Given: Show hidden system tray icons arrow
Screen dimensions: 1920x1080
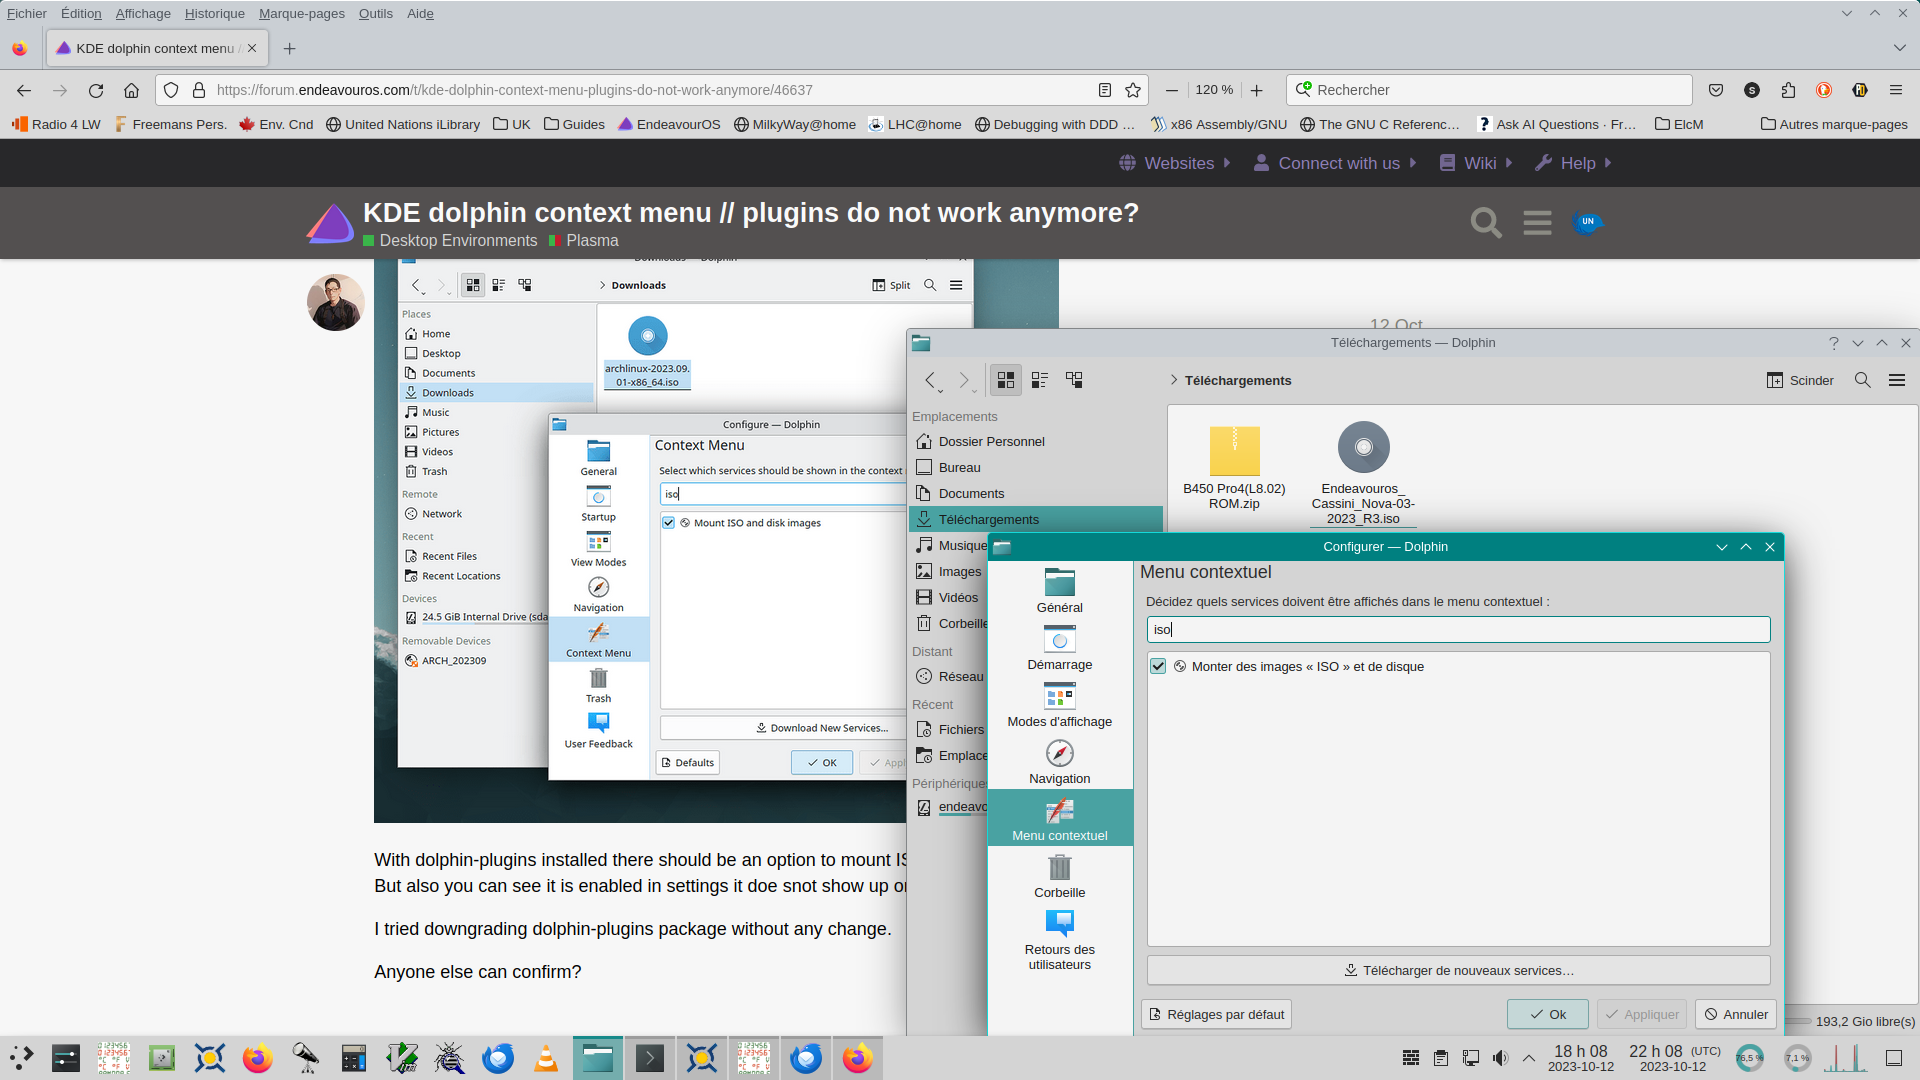Looking at the screenshot, I should pos(1529,1058).
